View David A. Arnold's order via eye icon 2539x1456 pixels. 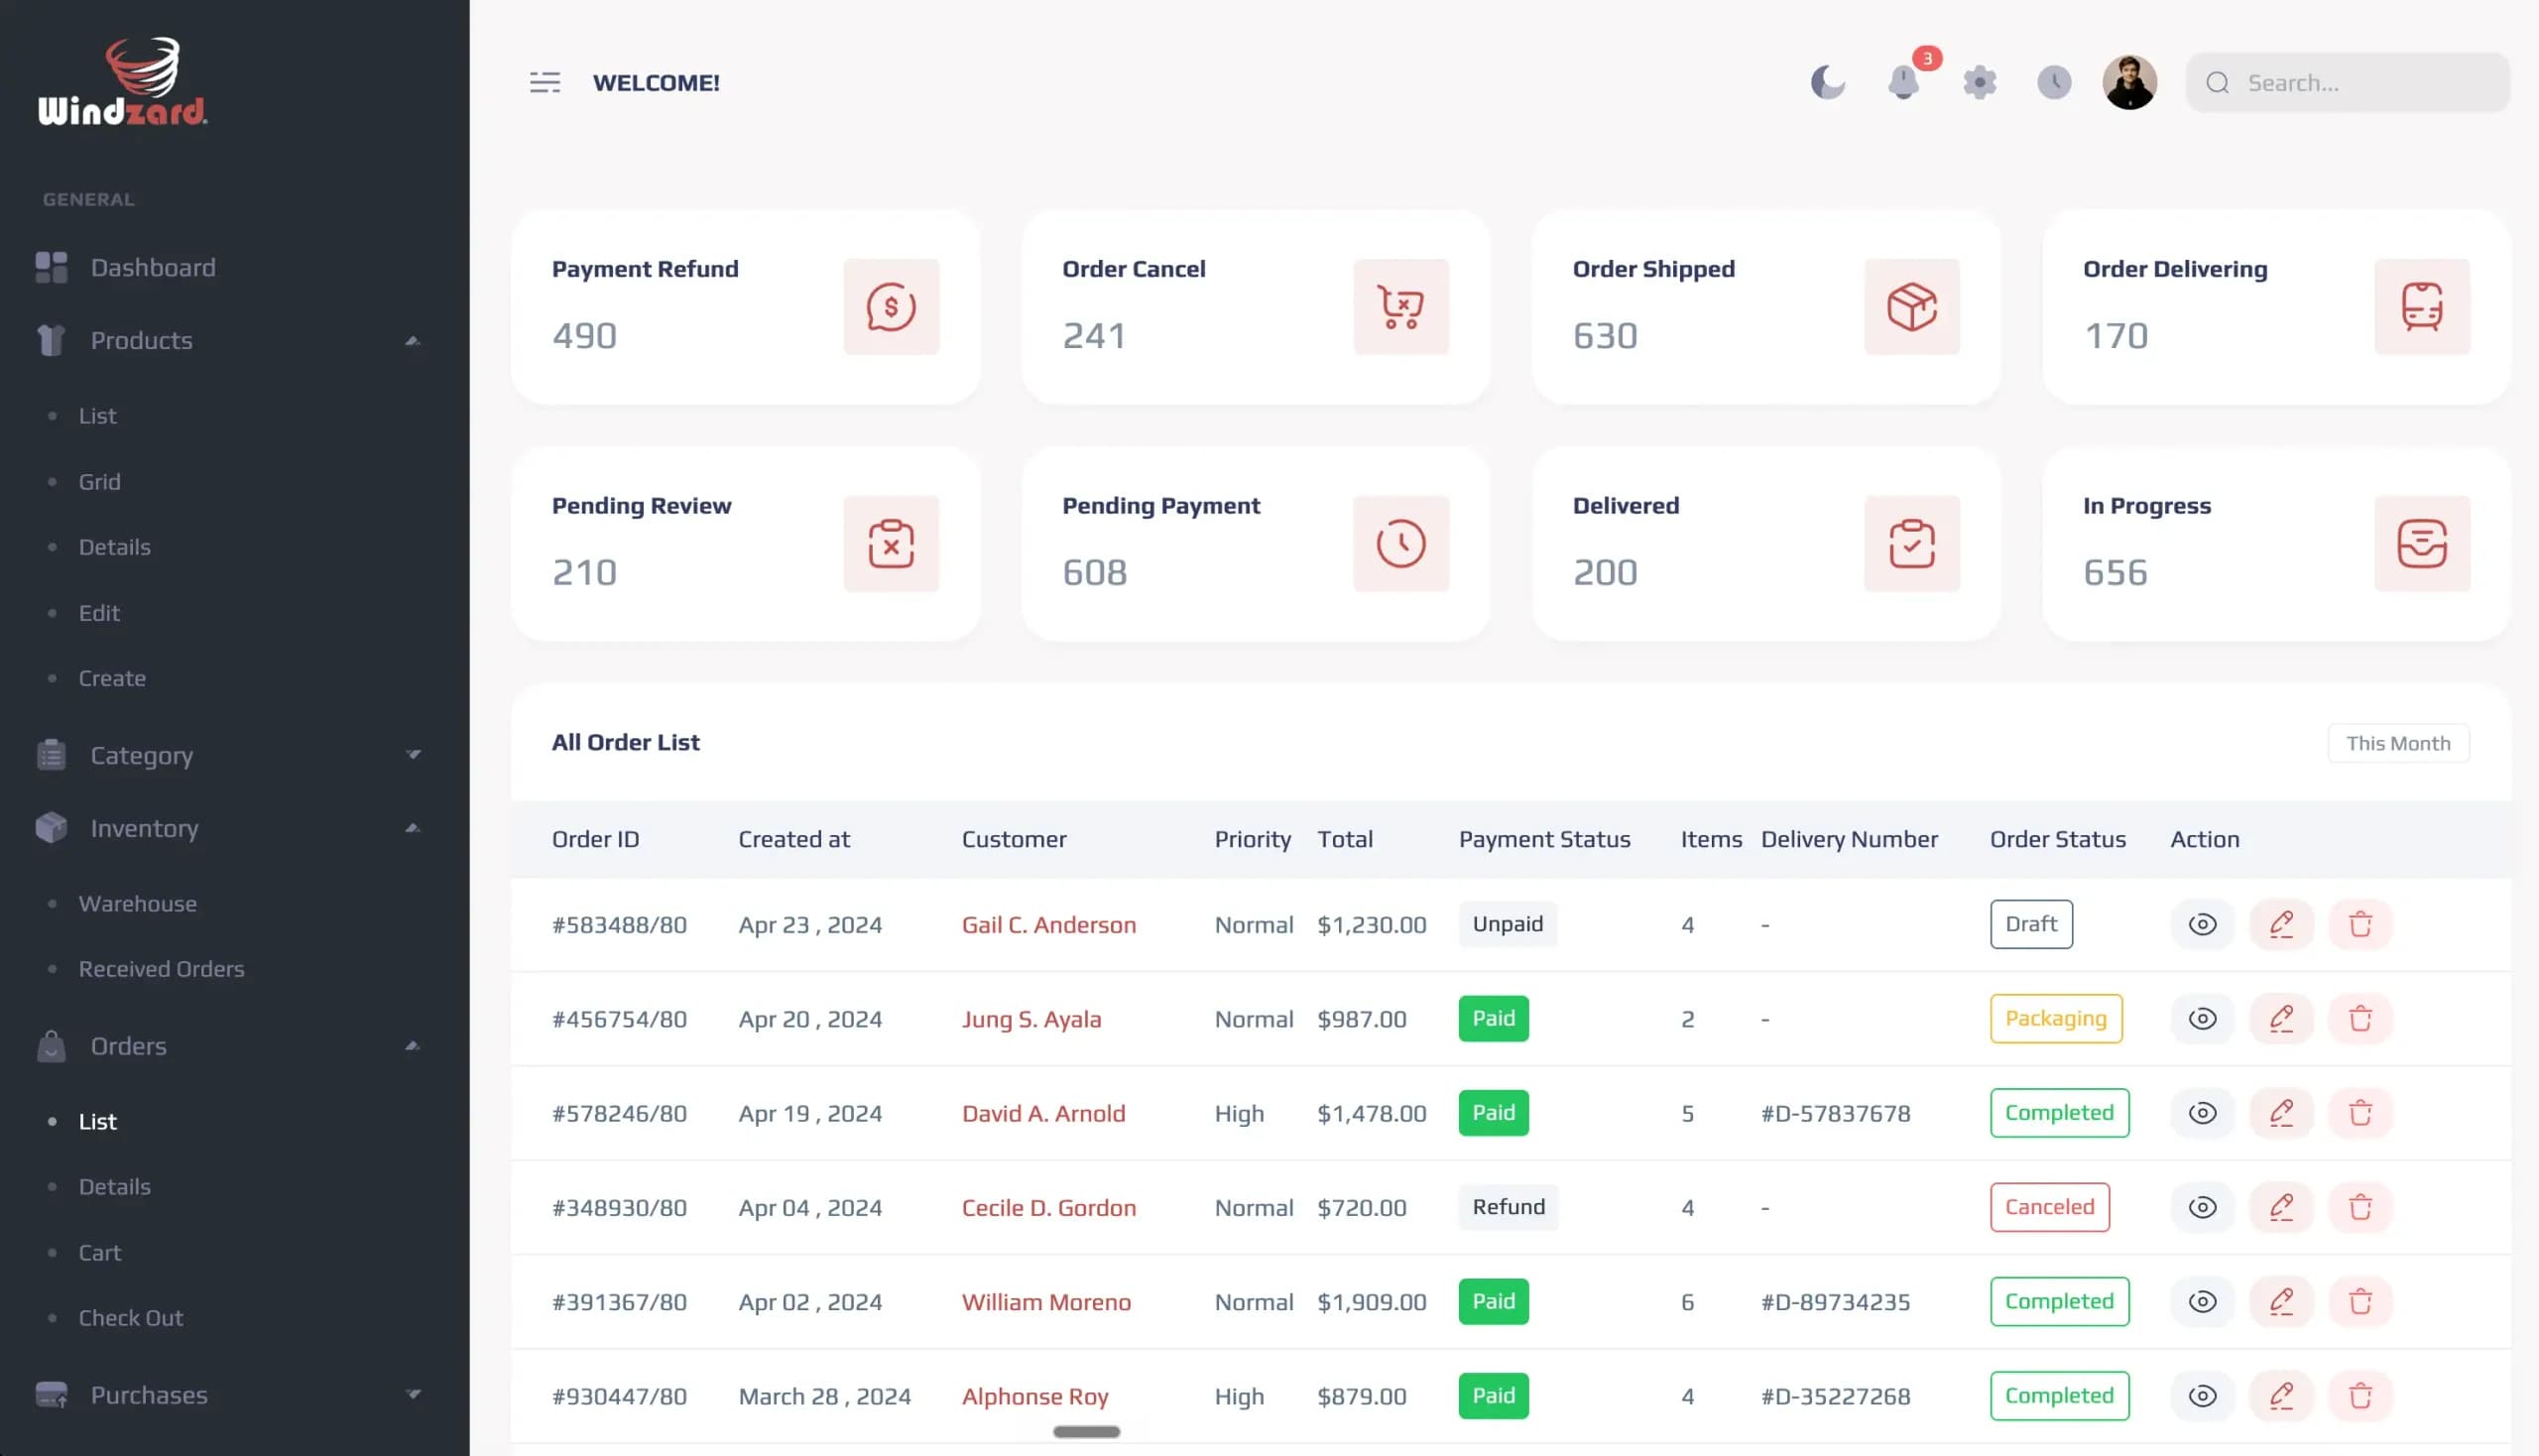coord(2202,1112)
